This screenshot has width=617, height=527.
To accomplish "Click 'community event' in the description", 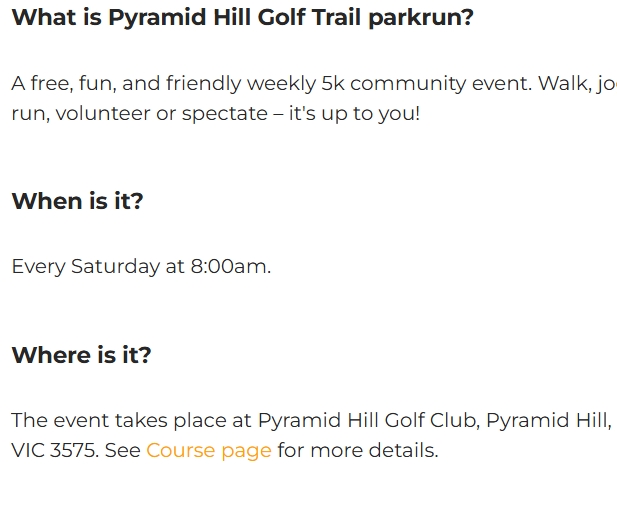I will tap(440, 83).
